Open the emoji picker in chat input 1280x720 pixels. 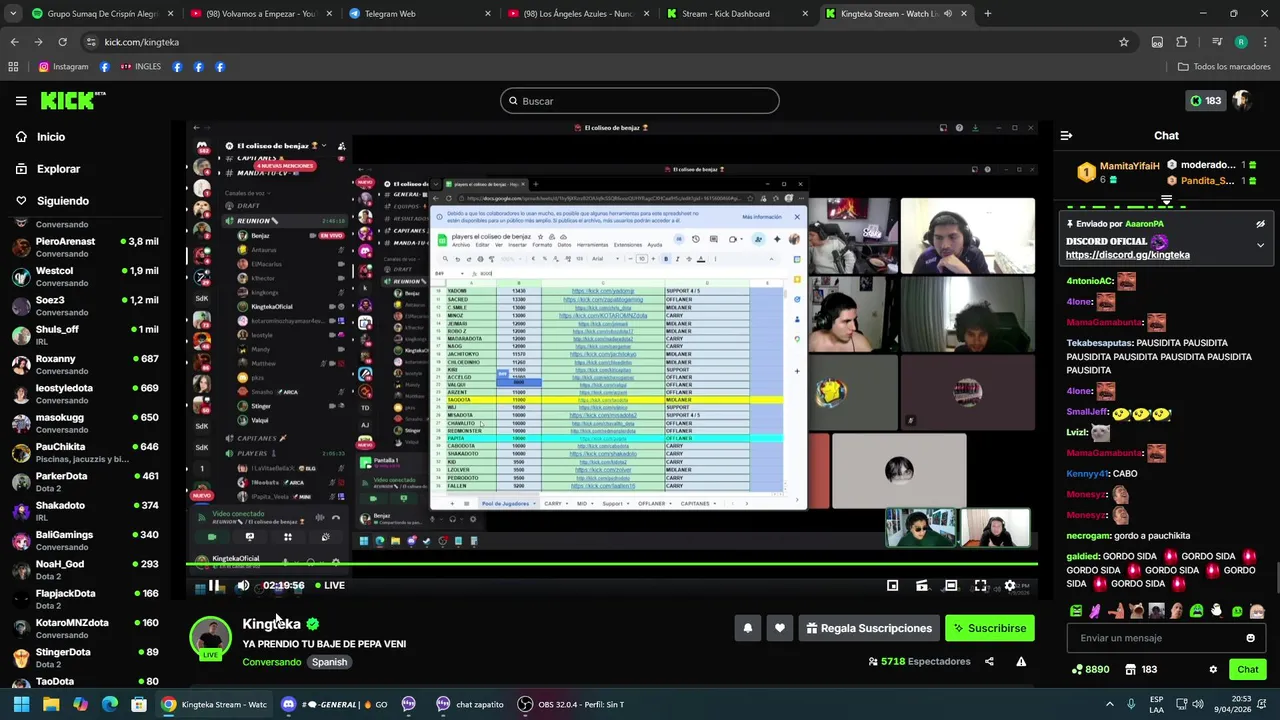tap(1250, 638)
